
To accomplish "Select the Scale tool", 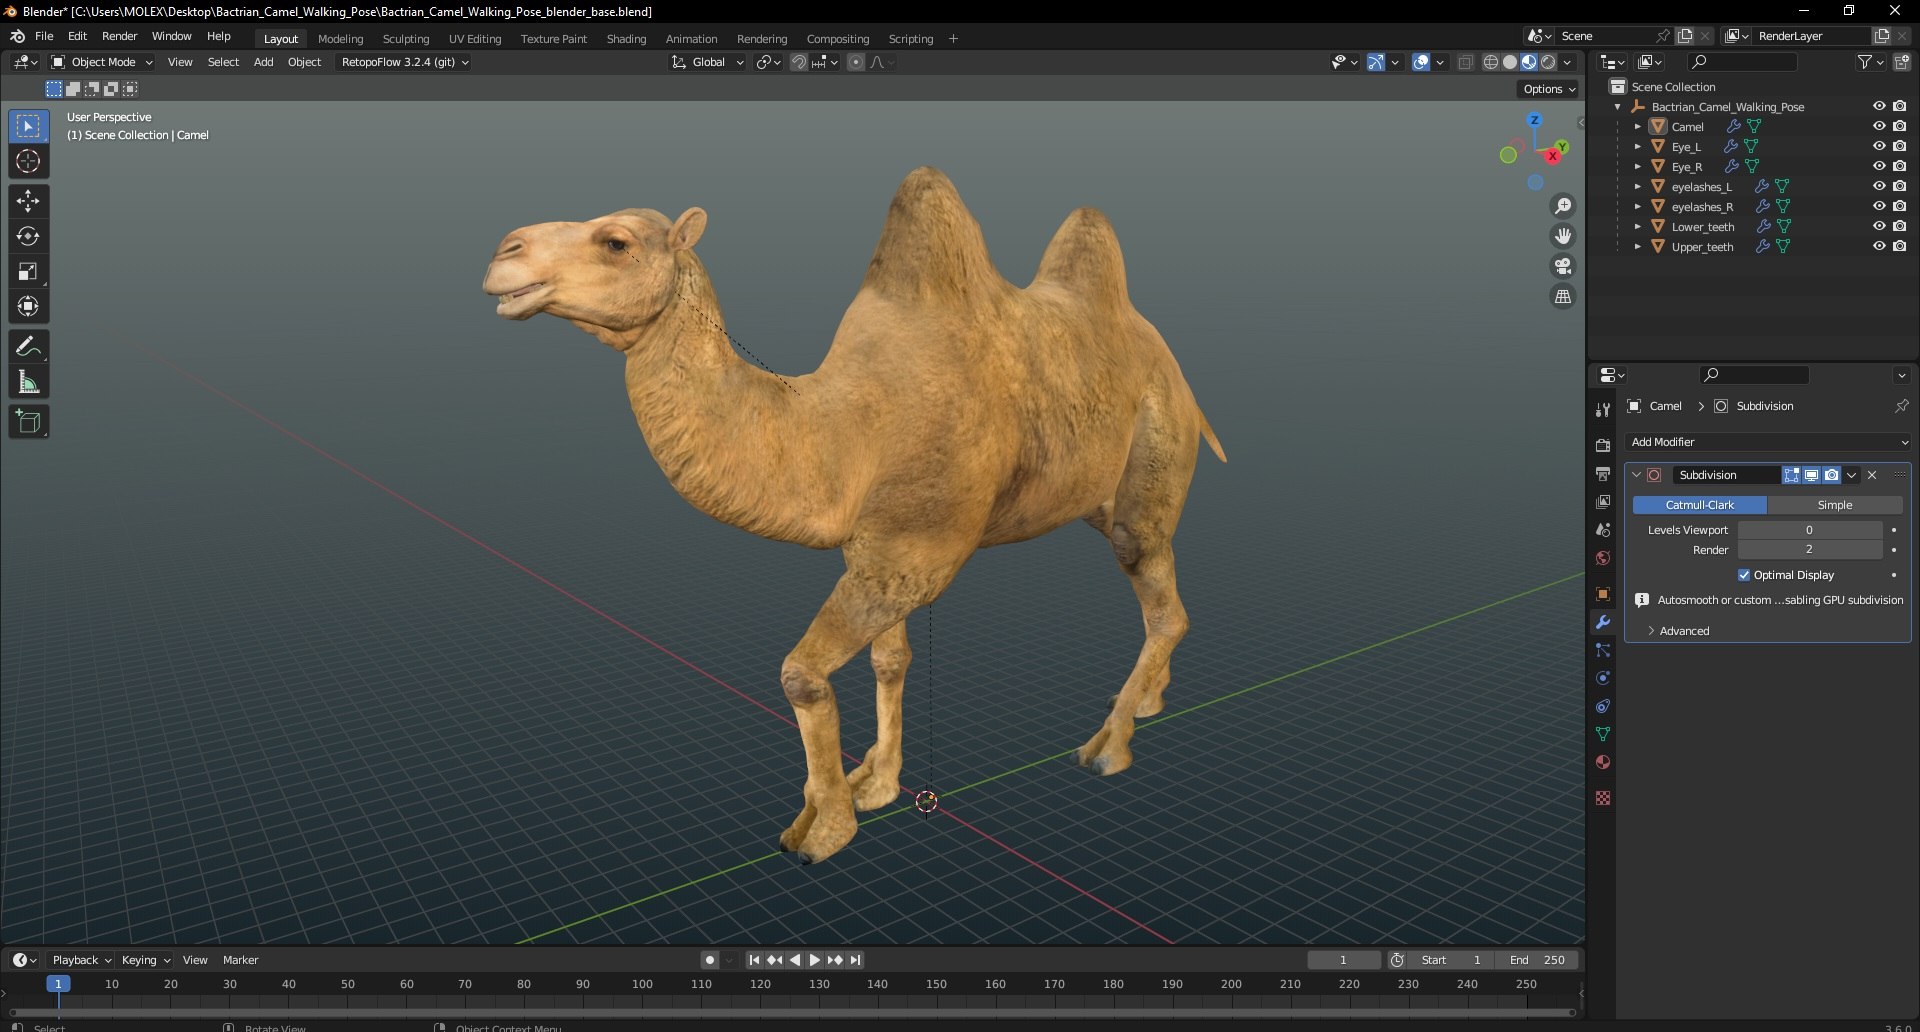I will (28, 271).
